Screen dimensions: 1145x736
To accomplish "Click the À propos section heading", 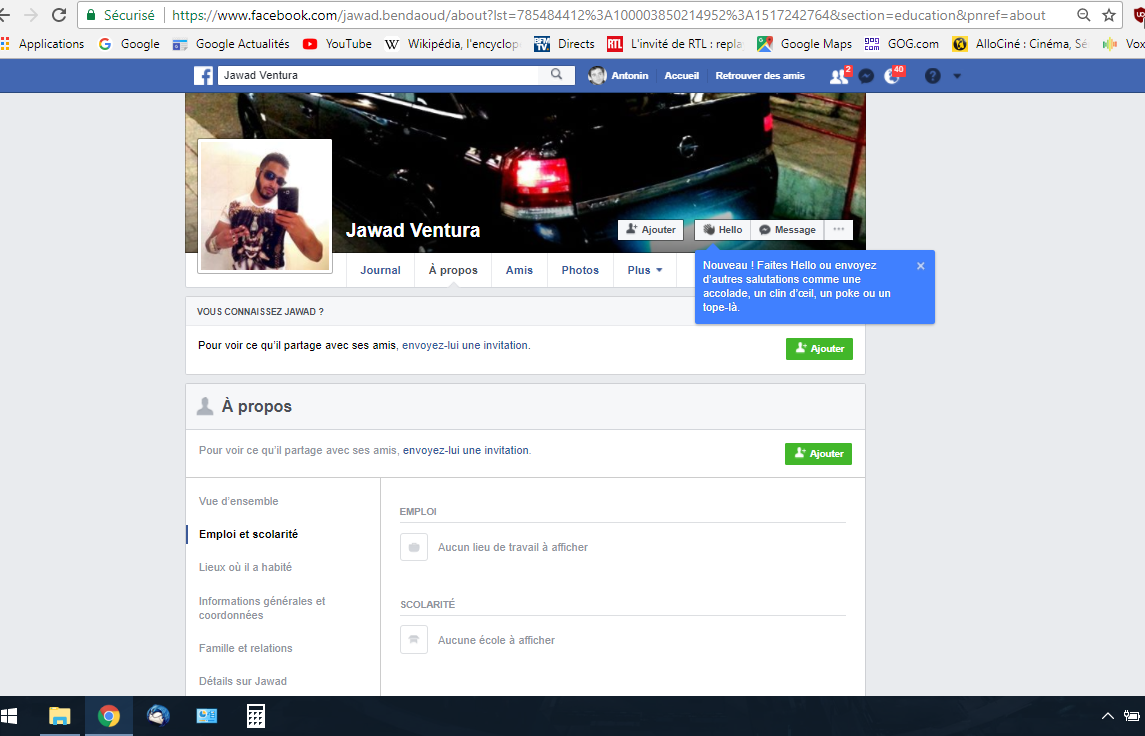I will (x=256, y=407).
